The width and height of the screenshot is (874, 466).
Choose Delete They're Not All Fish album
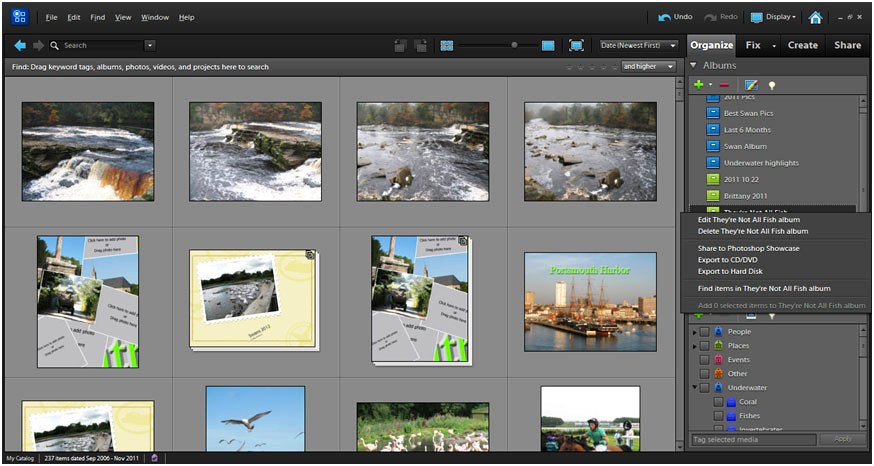(753, 231)
